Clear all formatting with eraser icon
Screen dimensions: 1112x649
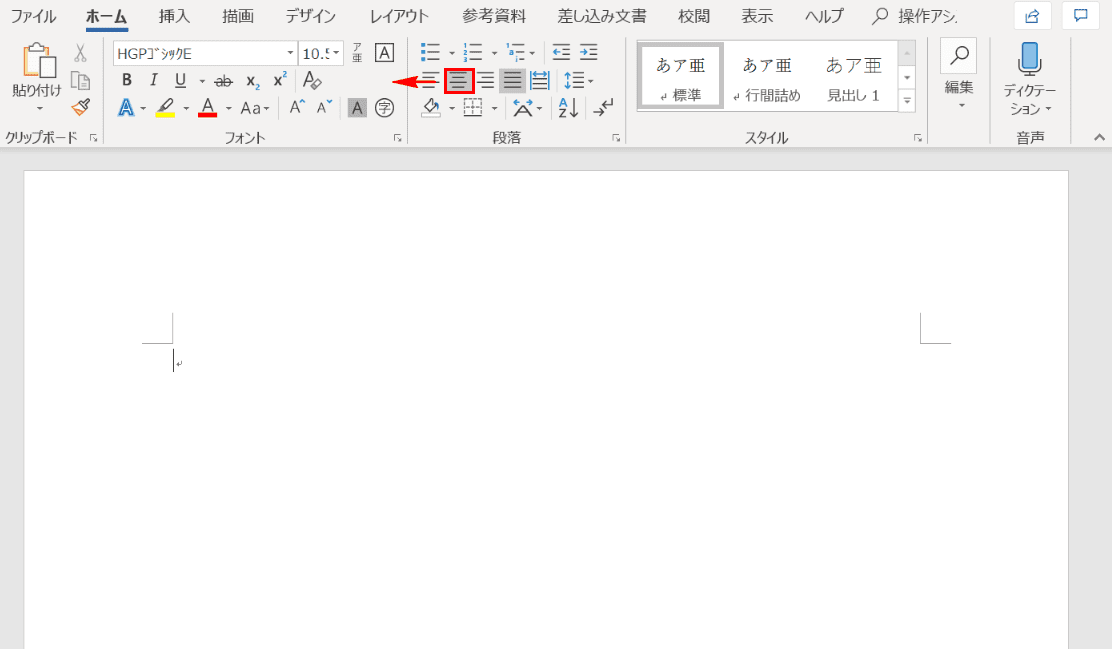pos(311,80)
